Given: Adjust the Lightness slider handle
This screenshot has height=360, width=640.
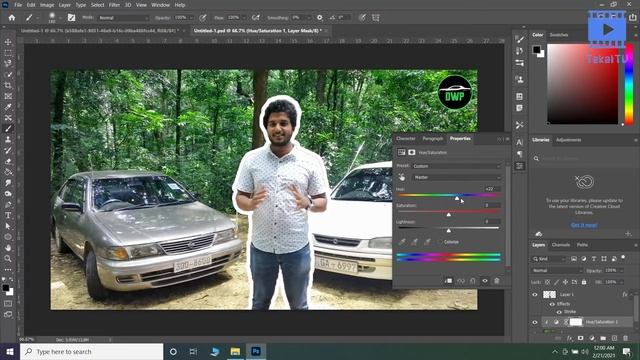Looking at the screenshot, I should pos(449,231).
